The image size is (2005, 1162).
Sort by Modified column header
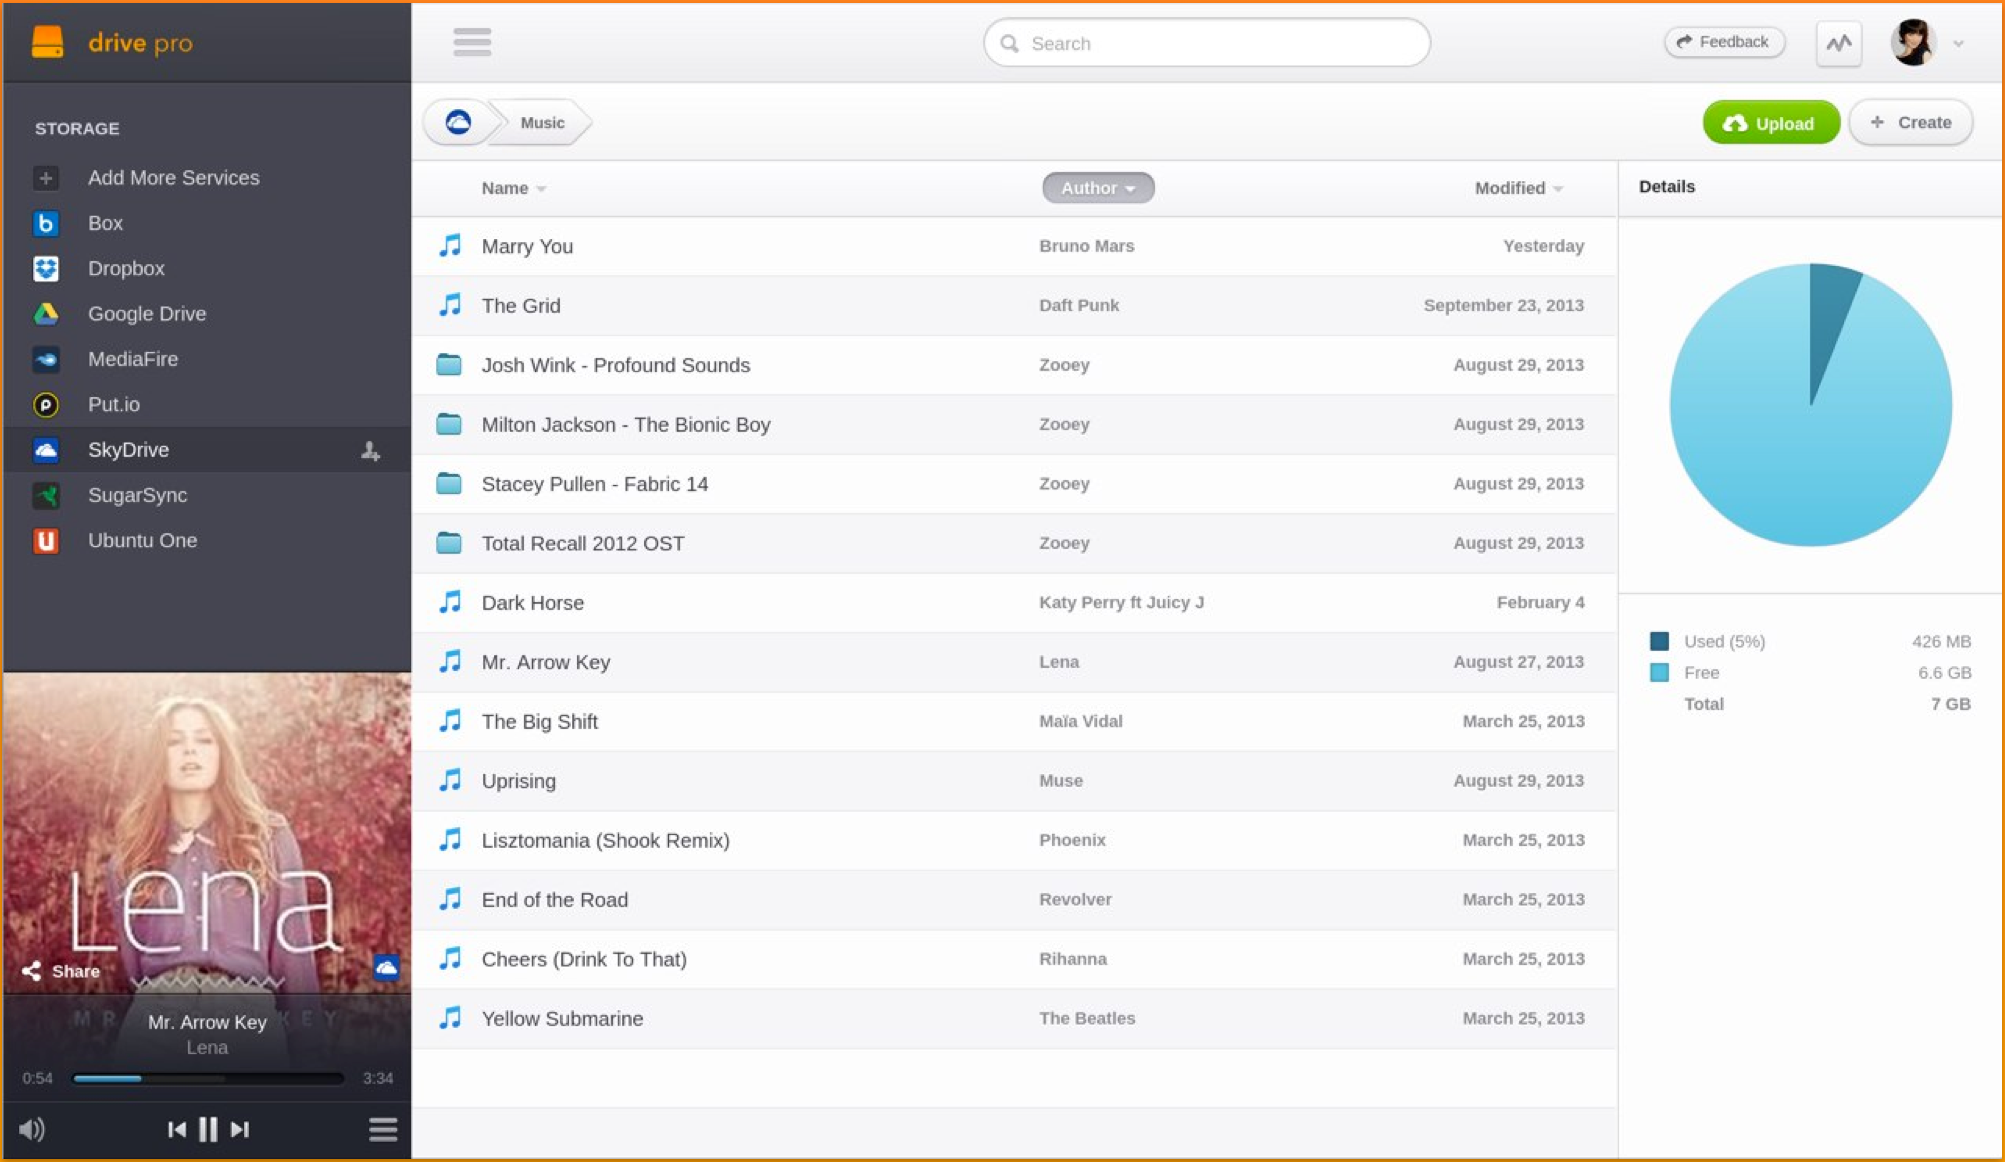(1518, 188)
